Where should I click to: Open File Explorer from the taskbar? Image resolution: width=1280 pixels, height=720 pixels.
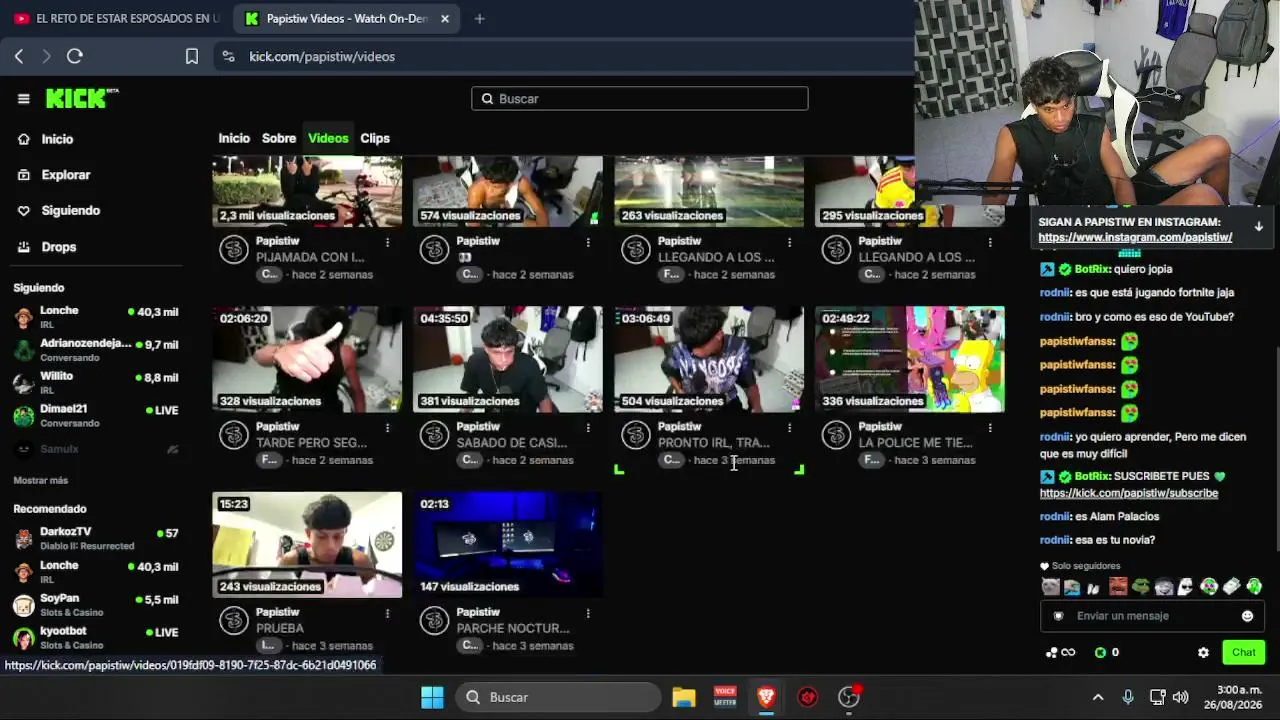[684, 697]
